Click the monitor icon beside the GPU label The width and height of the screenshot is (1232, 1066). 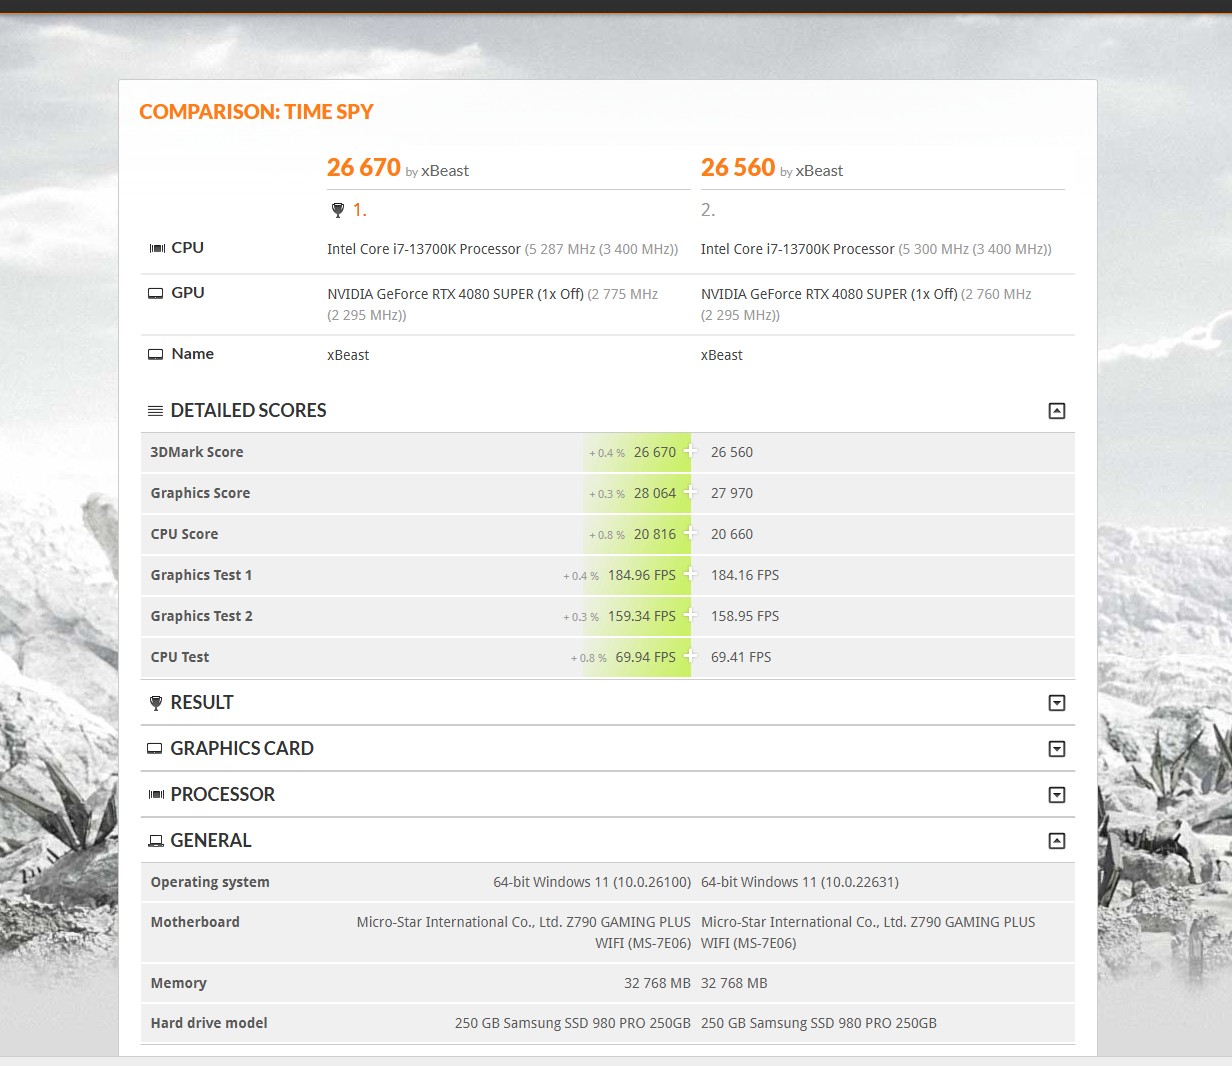(156, 293)
